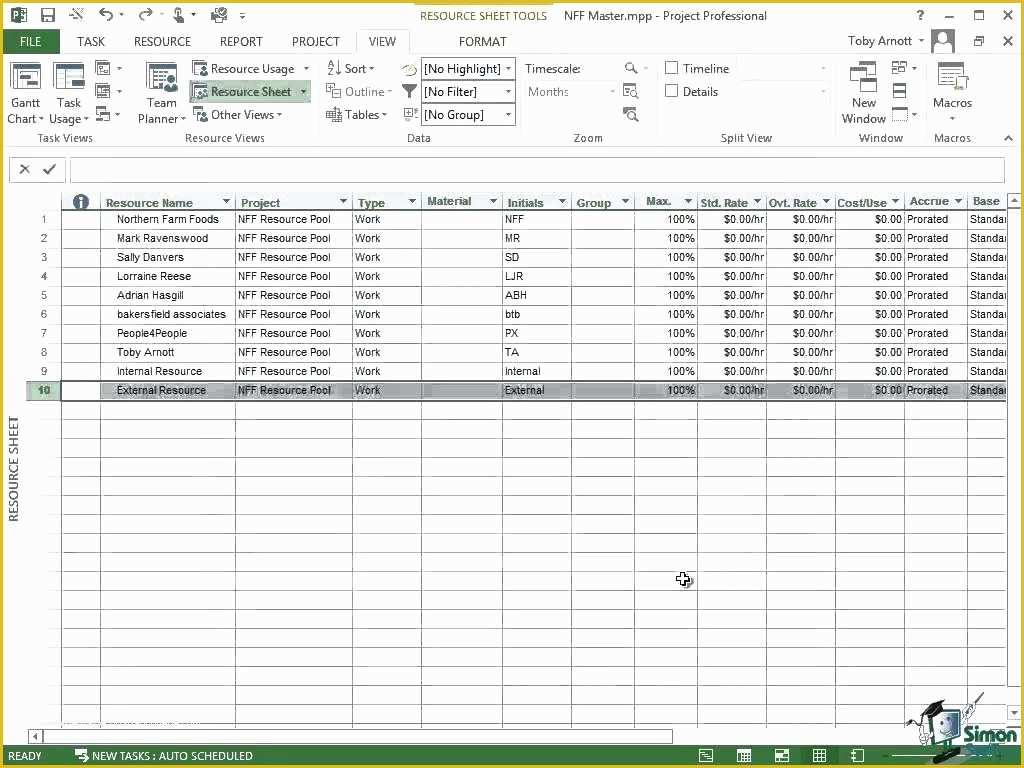The image size is (1024, 768).
Task: Switch to Gantt chart view in status bar
Action: click(x=706, y=756)
